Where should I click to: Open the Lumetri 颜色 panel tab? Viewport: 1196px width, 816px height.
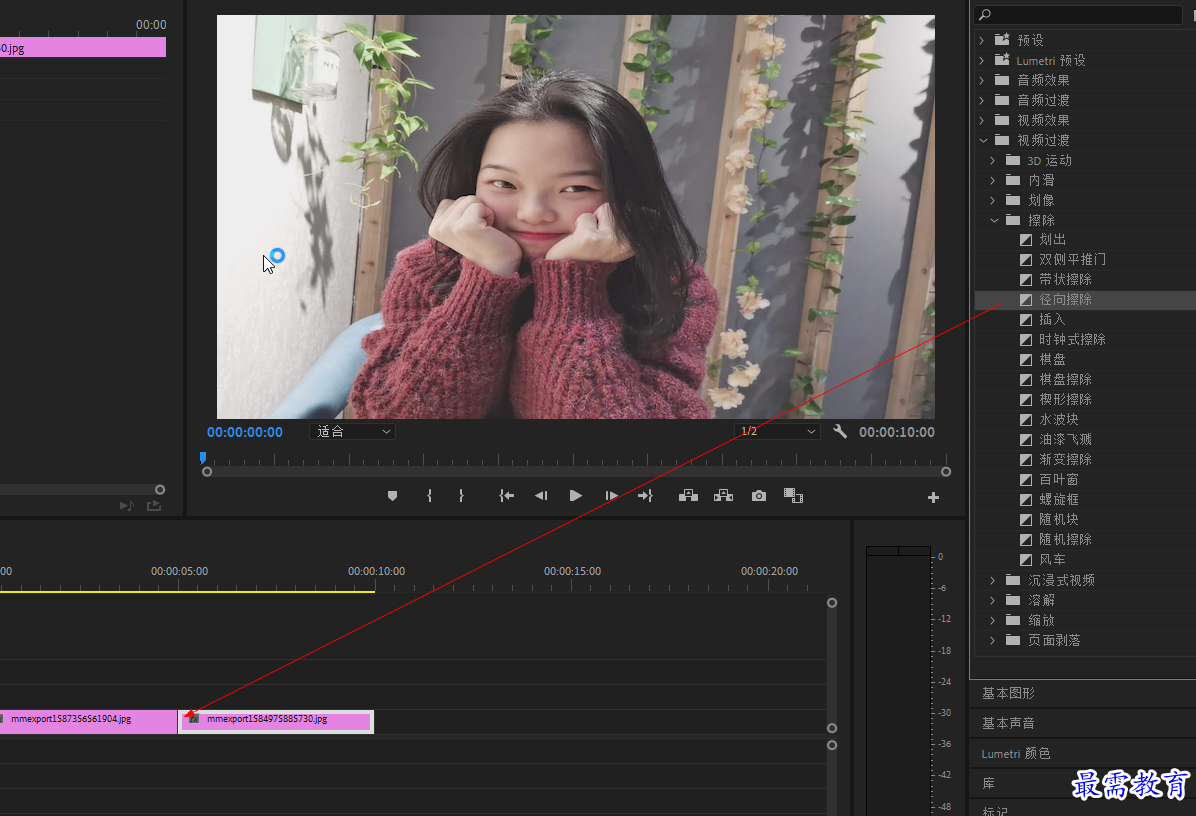tap(1016, 753)
